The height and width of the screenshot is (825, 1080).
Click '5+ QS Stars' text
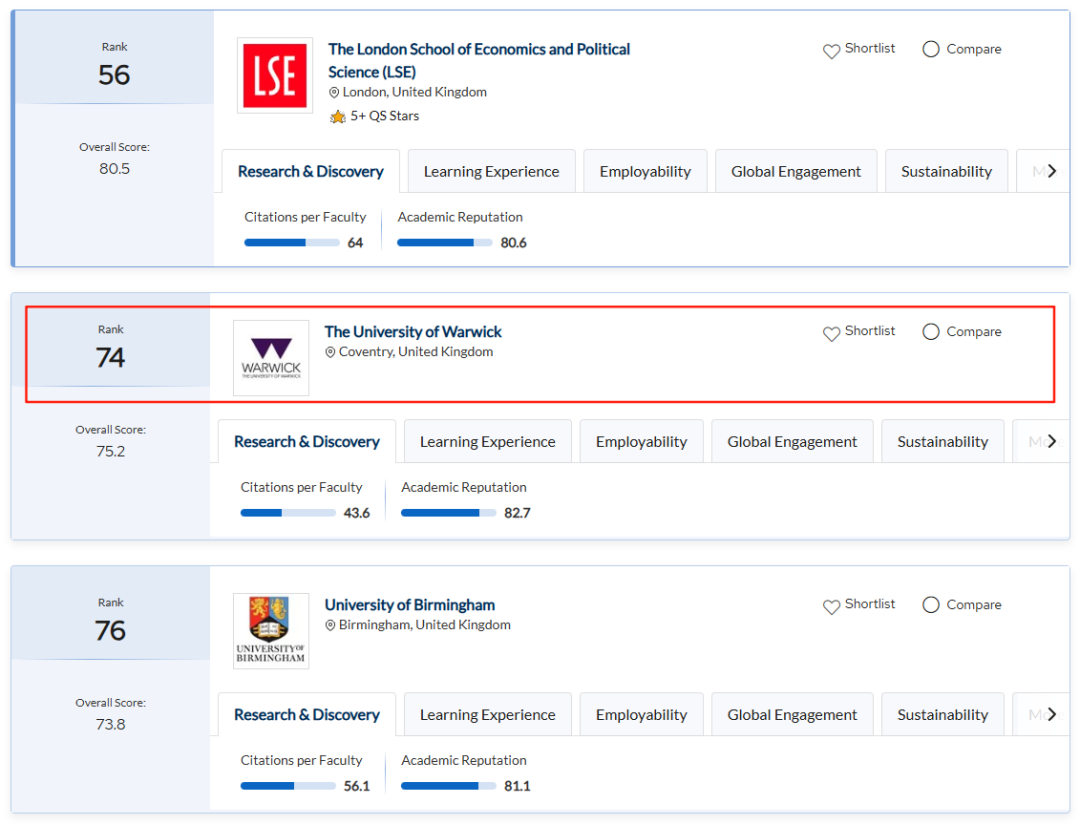[x=384, y=116]
